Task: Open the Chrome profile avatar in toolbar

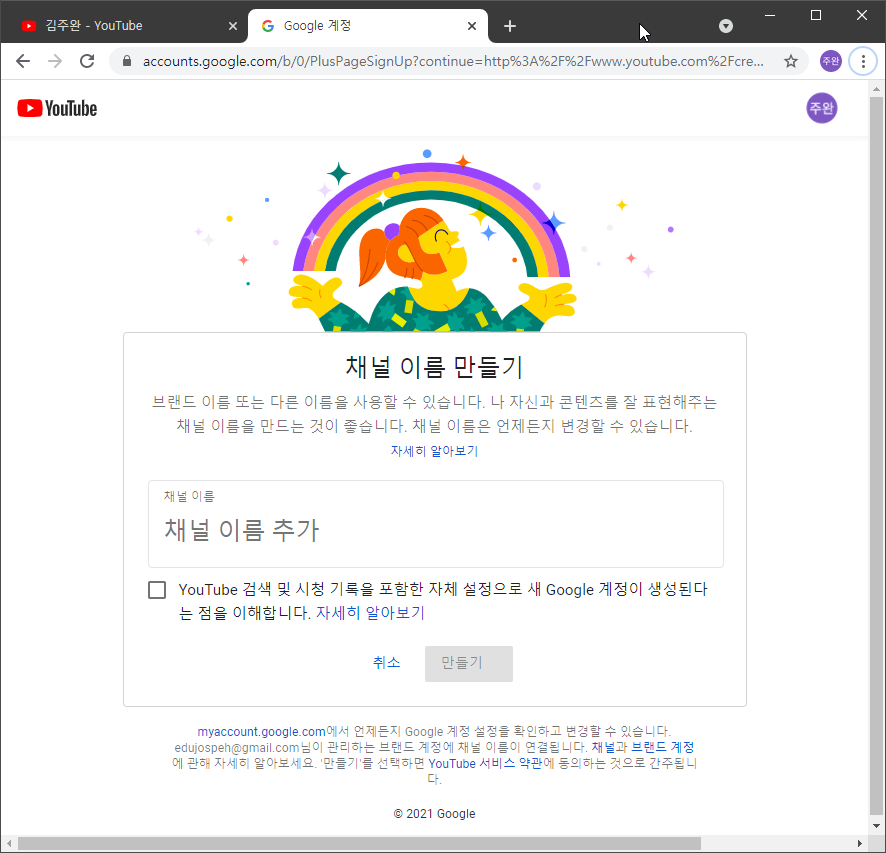Action: (x=831, y=61)
